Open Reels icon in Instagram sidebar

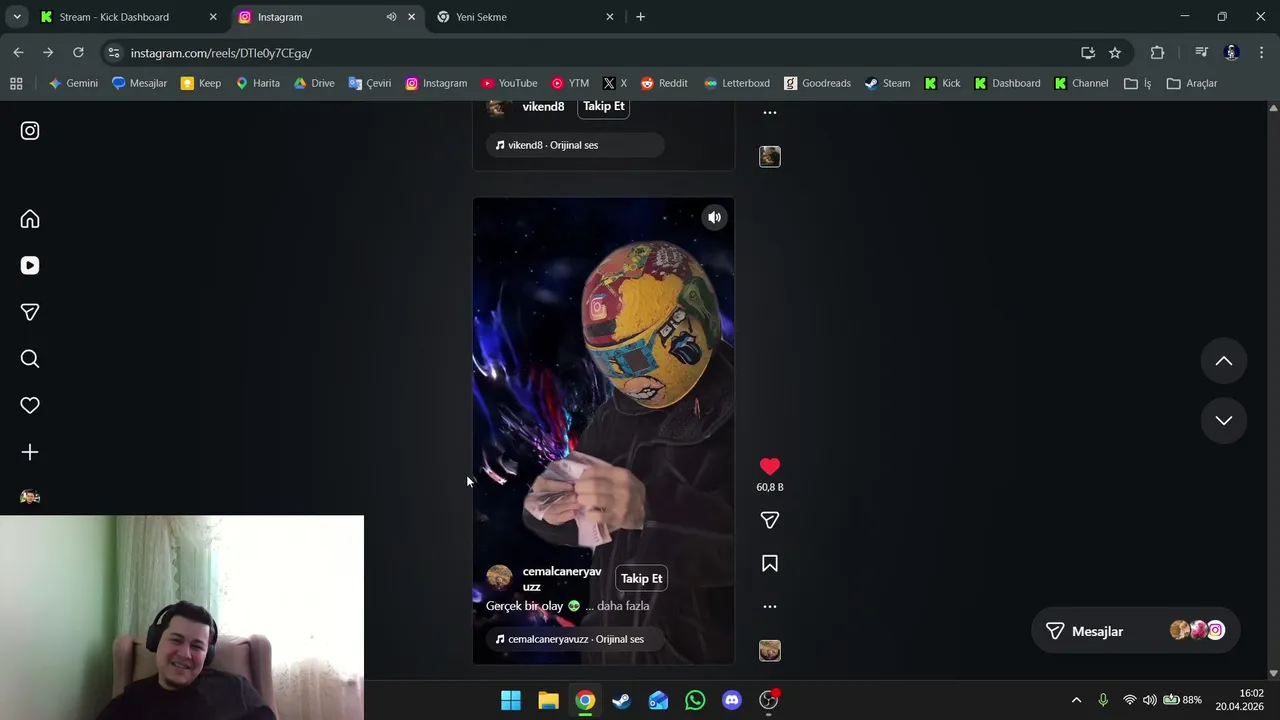30,265
